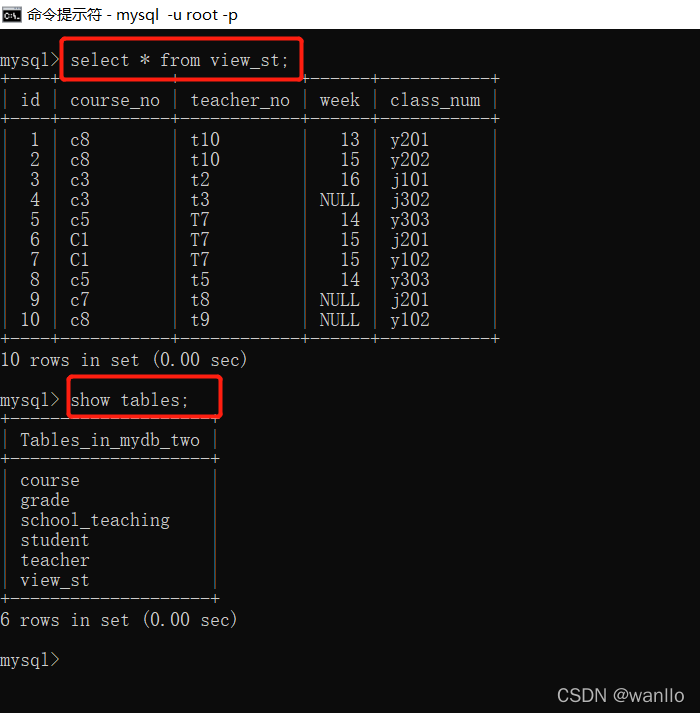Click 'j201' in the row with id 9

[409, 300]
